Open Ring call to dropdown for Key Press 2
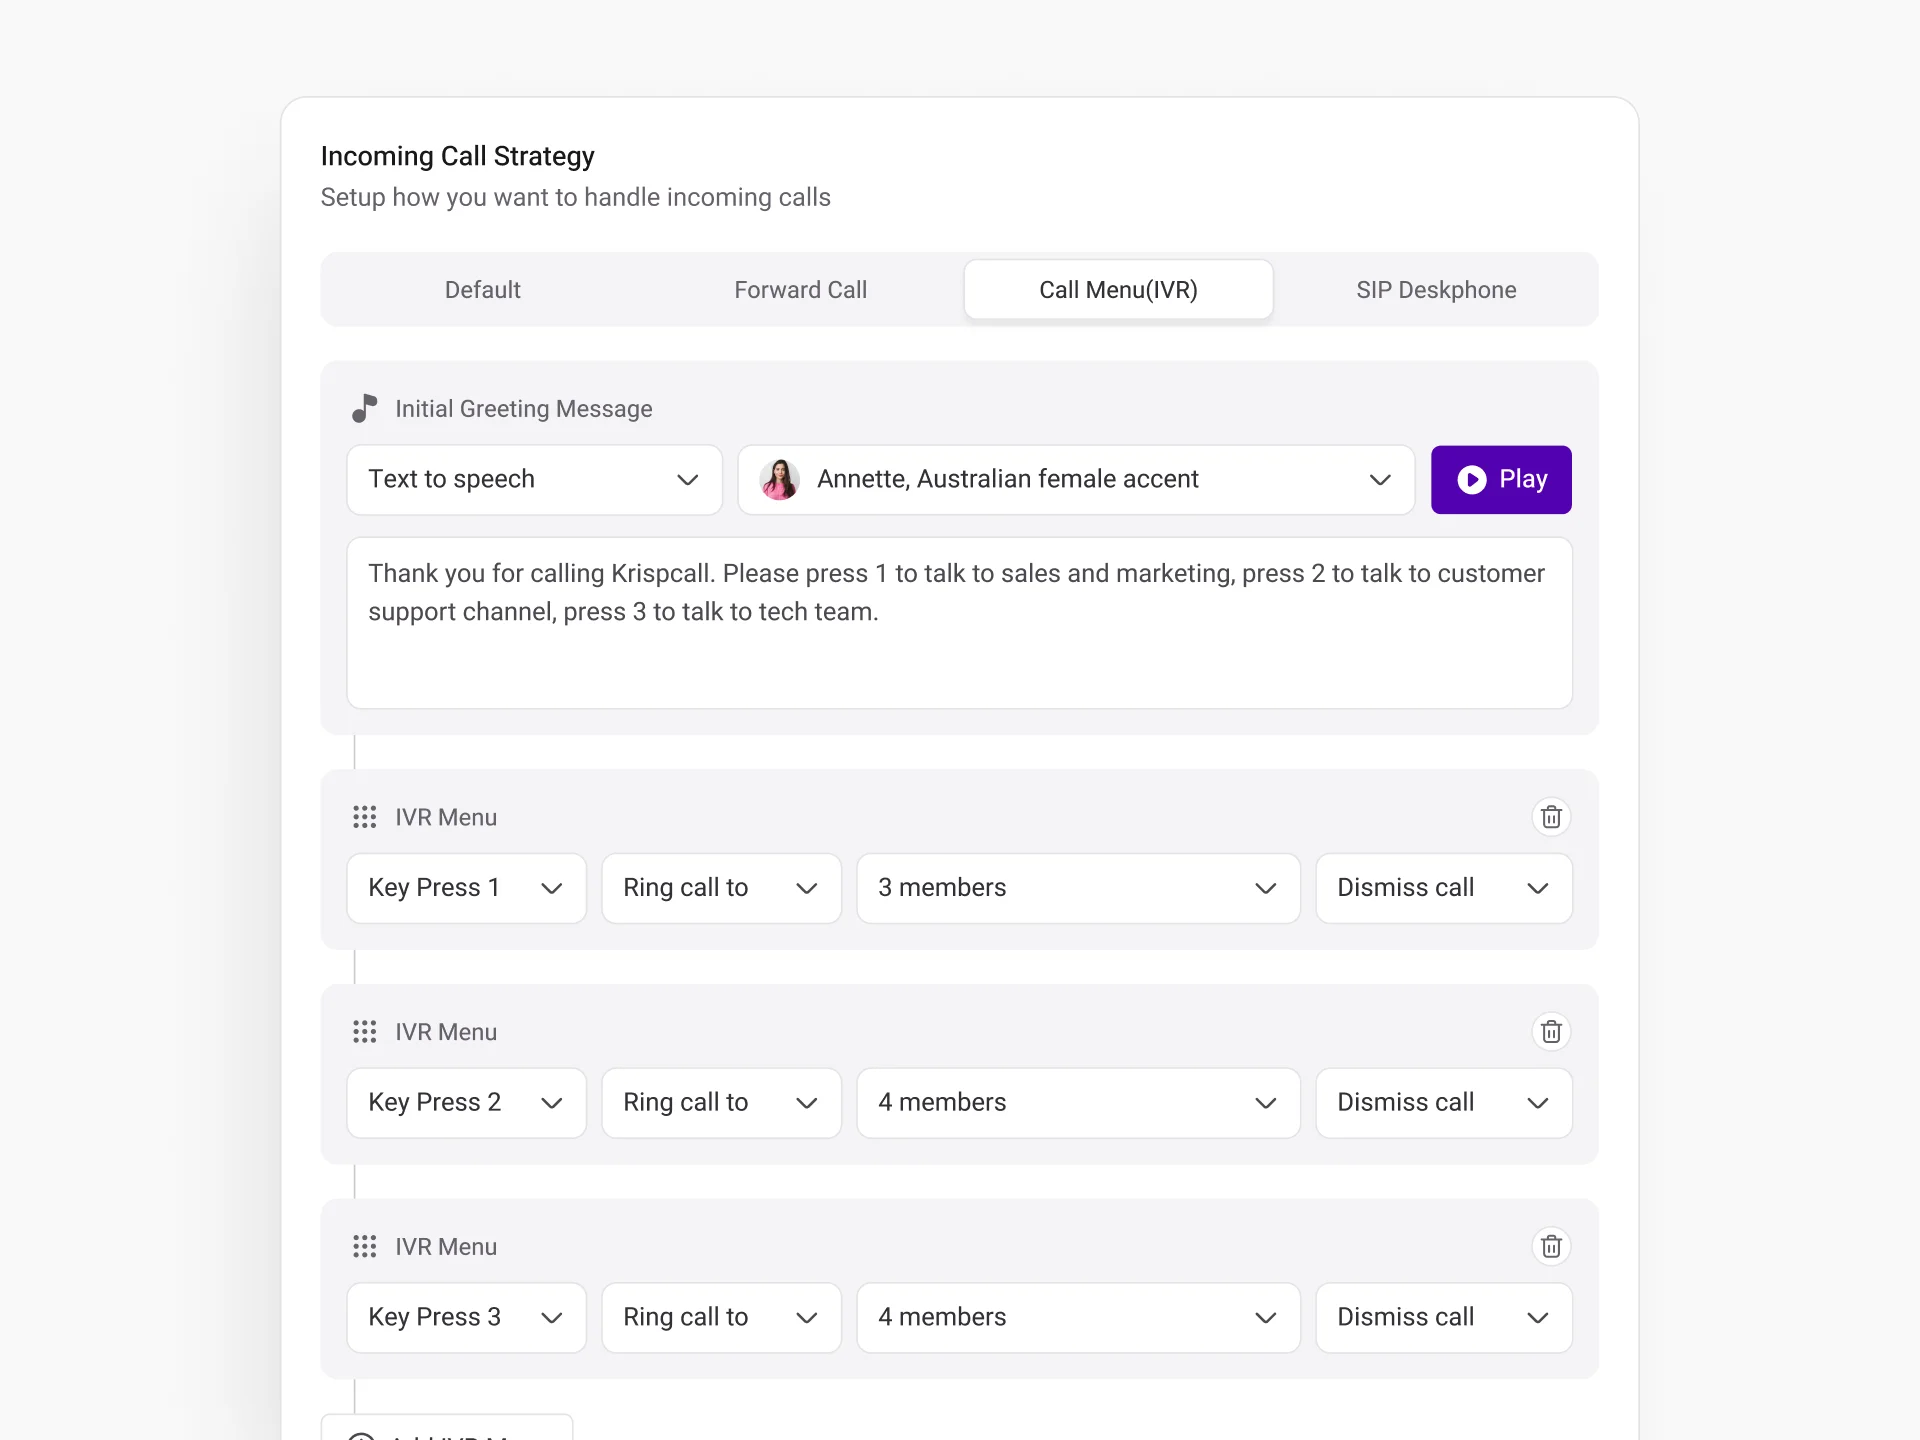 tap(721, 1103)
